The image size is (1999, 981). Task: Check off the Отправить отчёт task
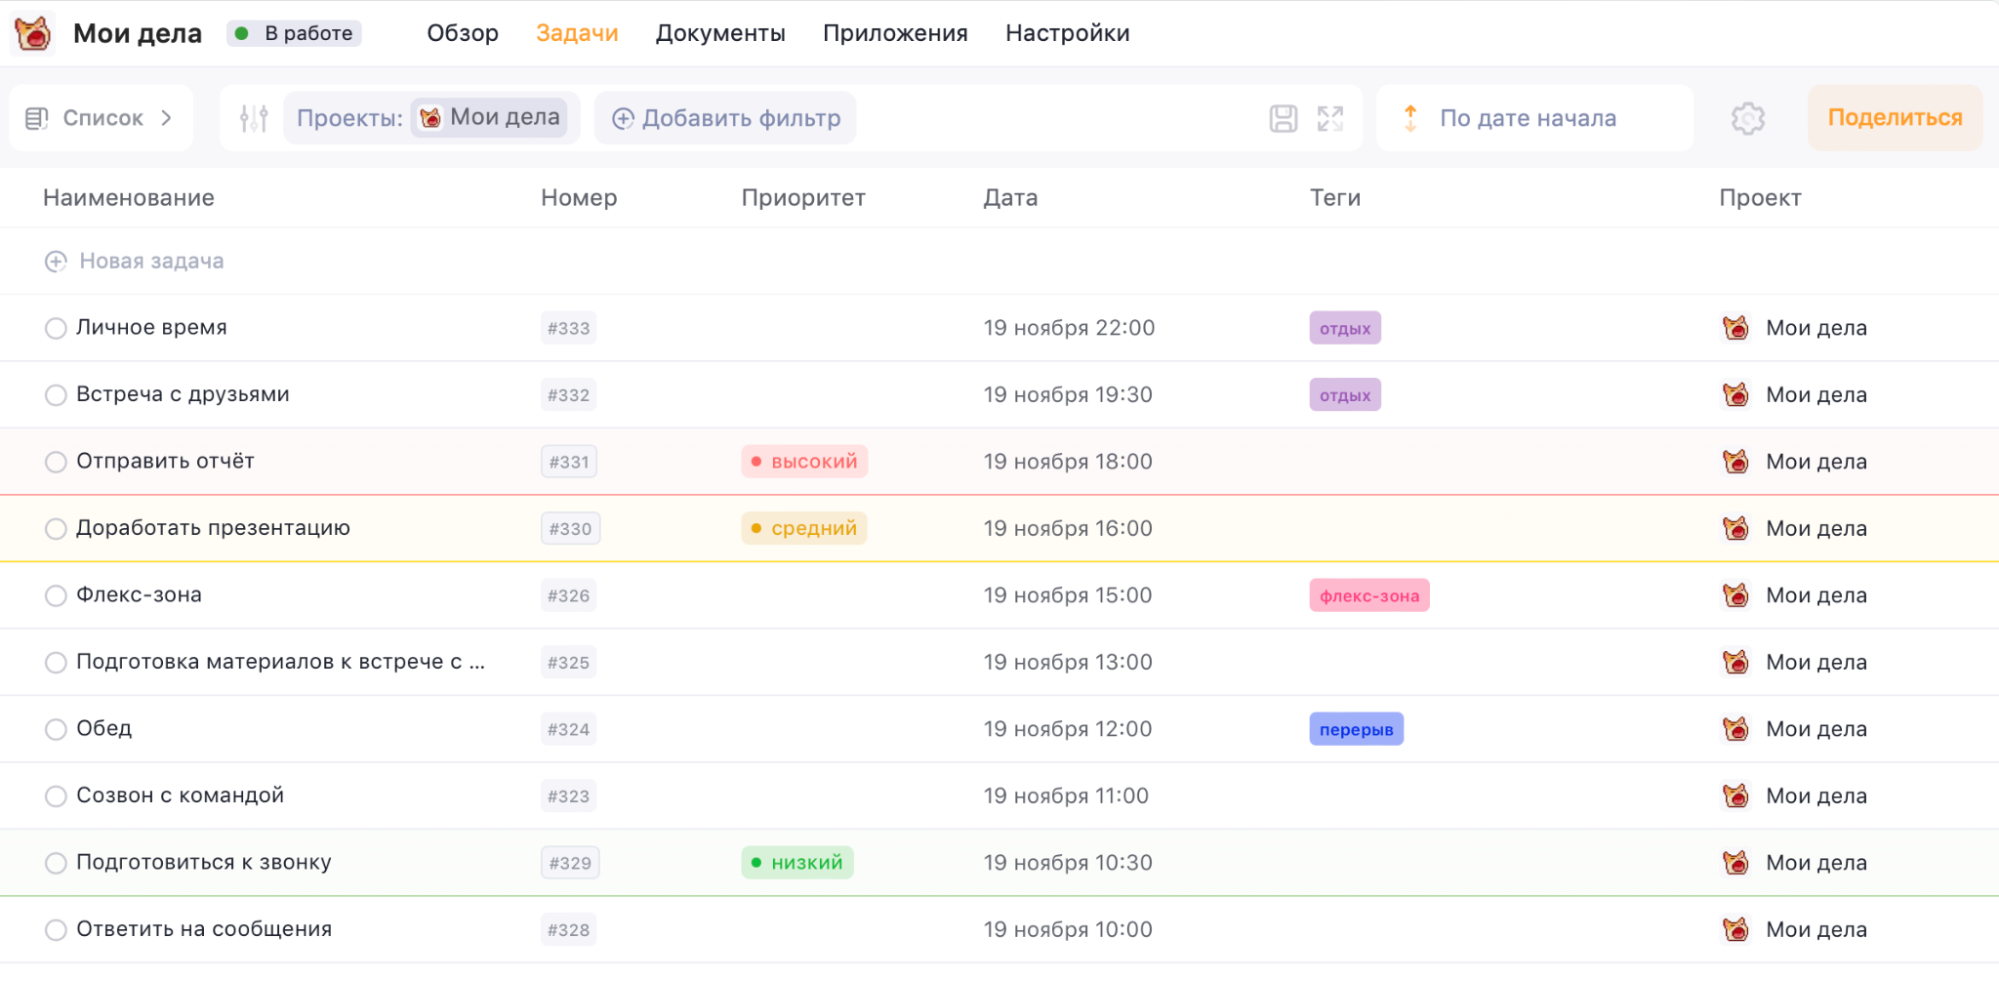(x=56, y=462)
